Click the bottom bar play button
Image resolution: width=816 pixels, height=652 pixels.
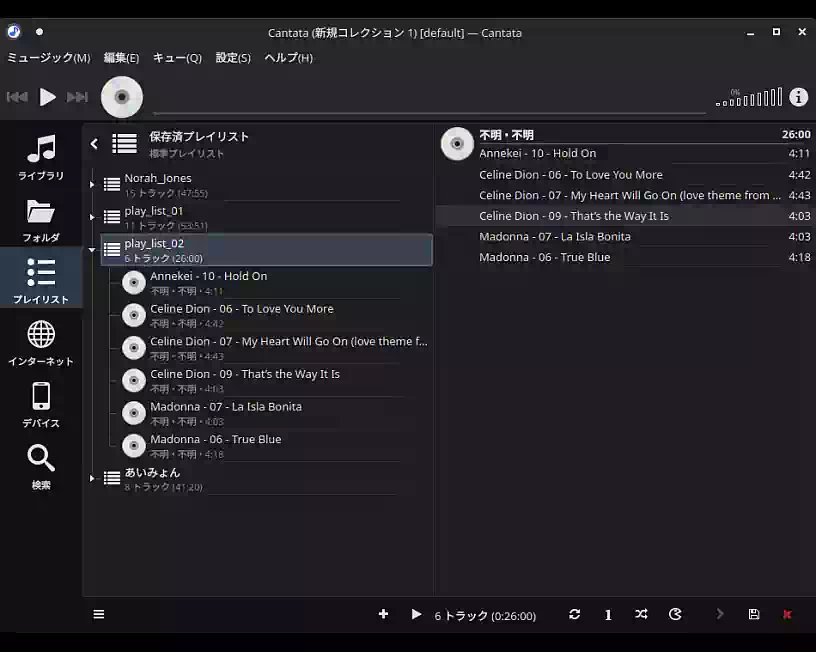[x=416, y=614]
